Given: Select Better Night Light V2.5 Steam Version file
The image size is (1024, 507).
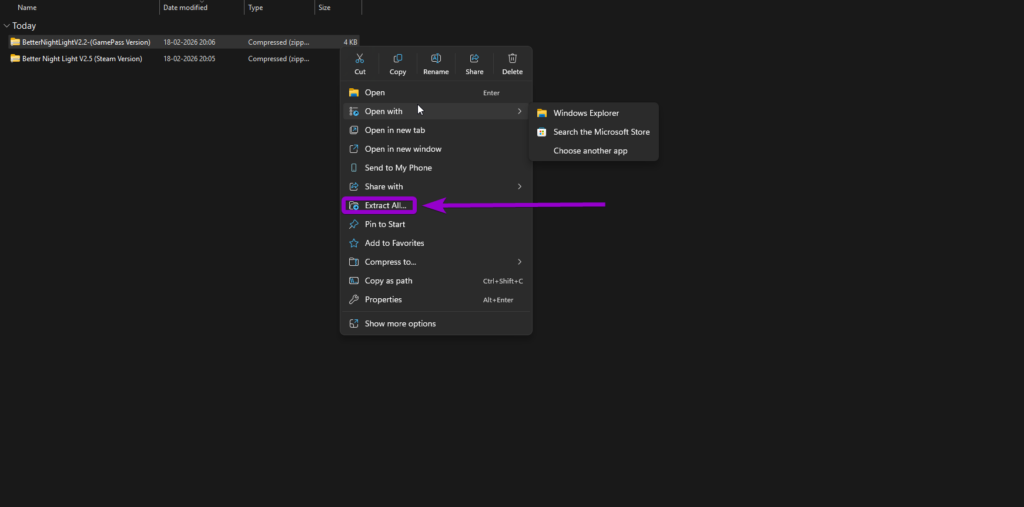Looking at the screenshot, I should (81, 59).
